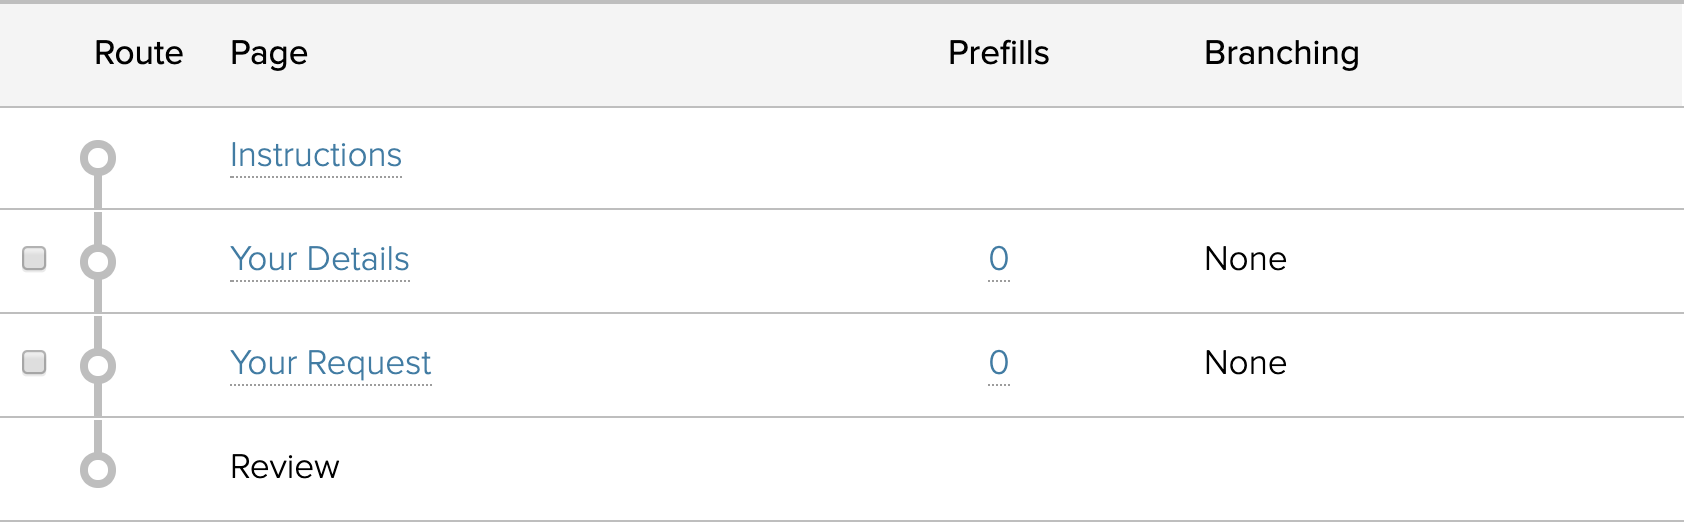Click Branching value None for Your Request

[x=1246, y=364]
